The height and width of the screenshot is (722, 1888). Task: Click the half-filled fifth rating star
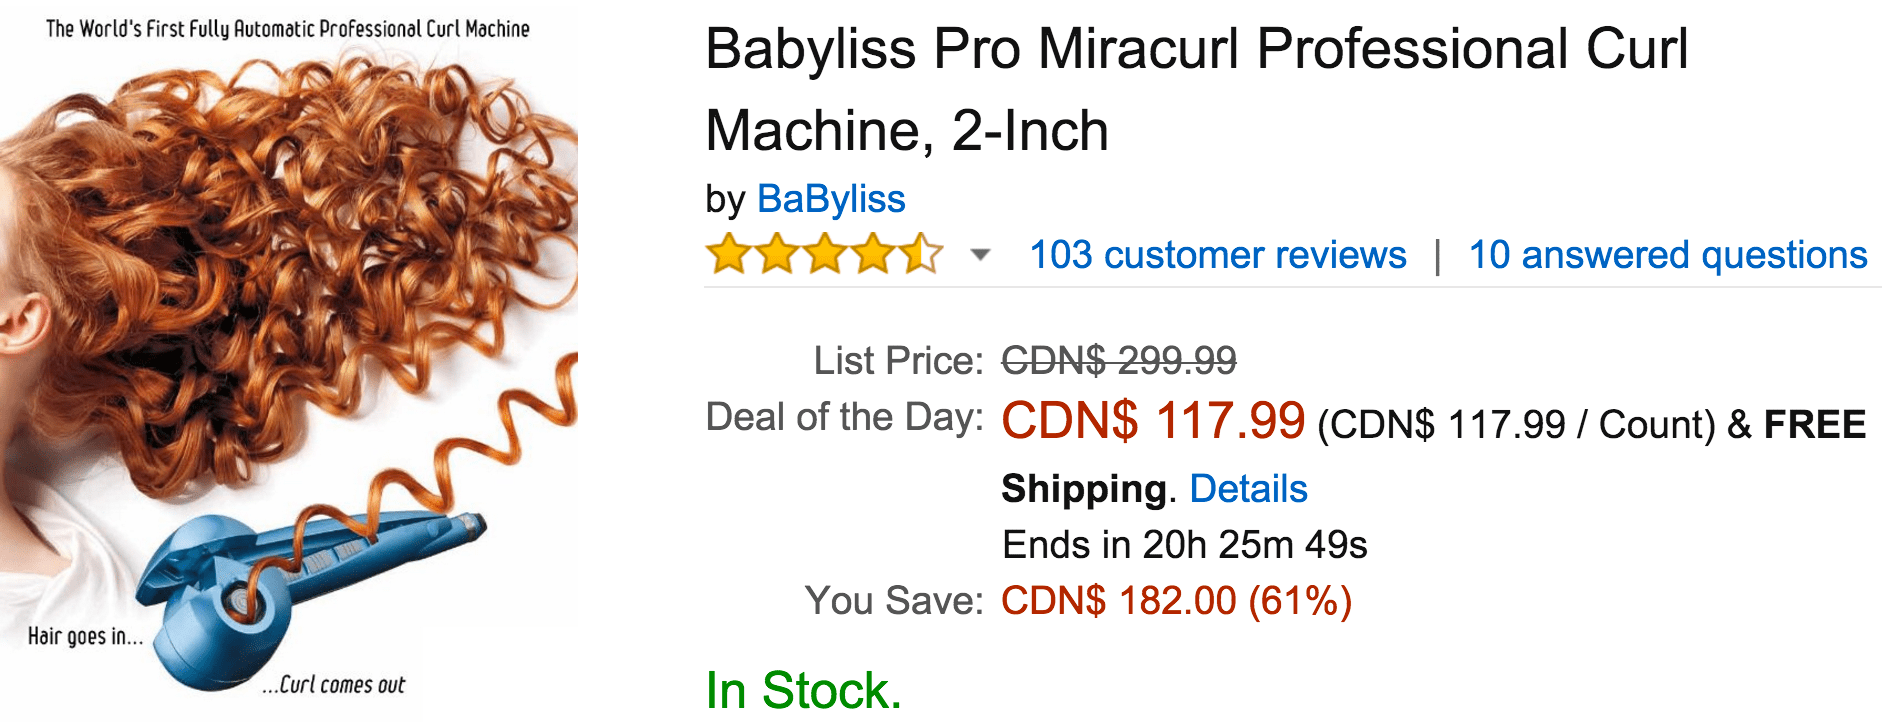919,255
